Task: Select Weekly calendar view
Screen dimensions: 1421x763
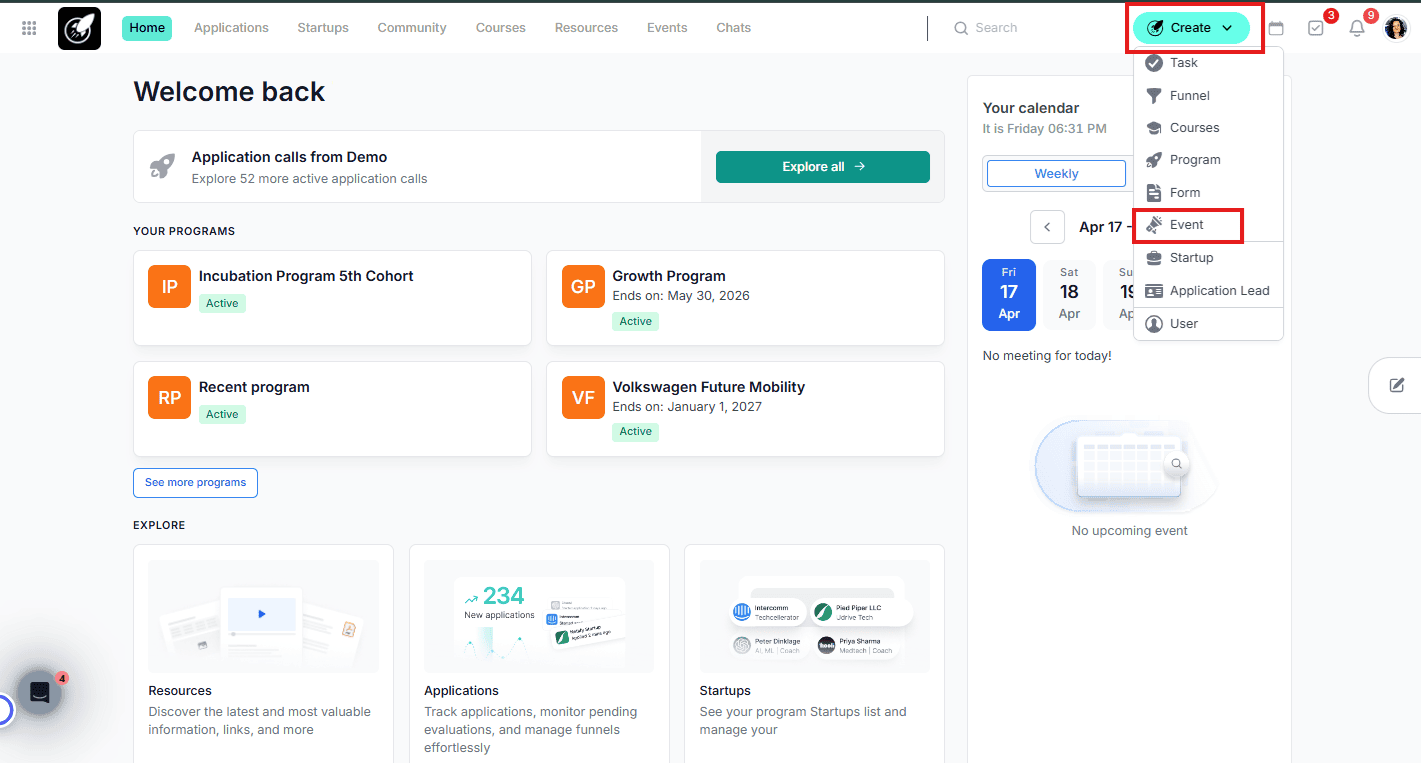Action: (x=1056, y=174)
